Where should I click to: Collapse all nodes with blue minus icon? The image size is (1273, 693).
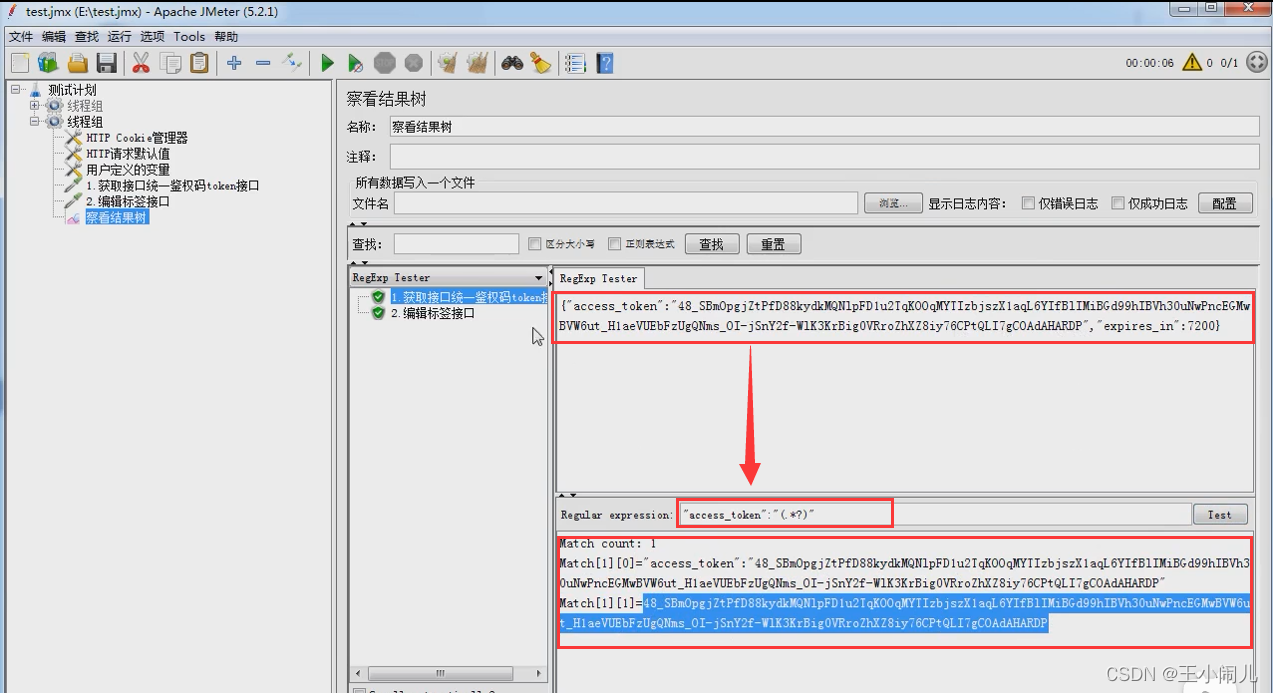(x=263, y=63)
